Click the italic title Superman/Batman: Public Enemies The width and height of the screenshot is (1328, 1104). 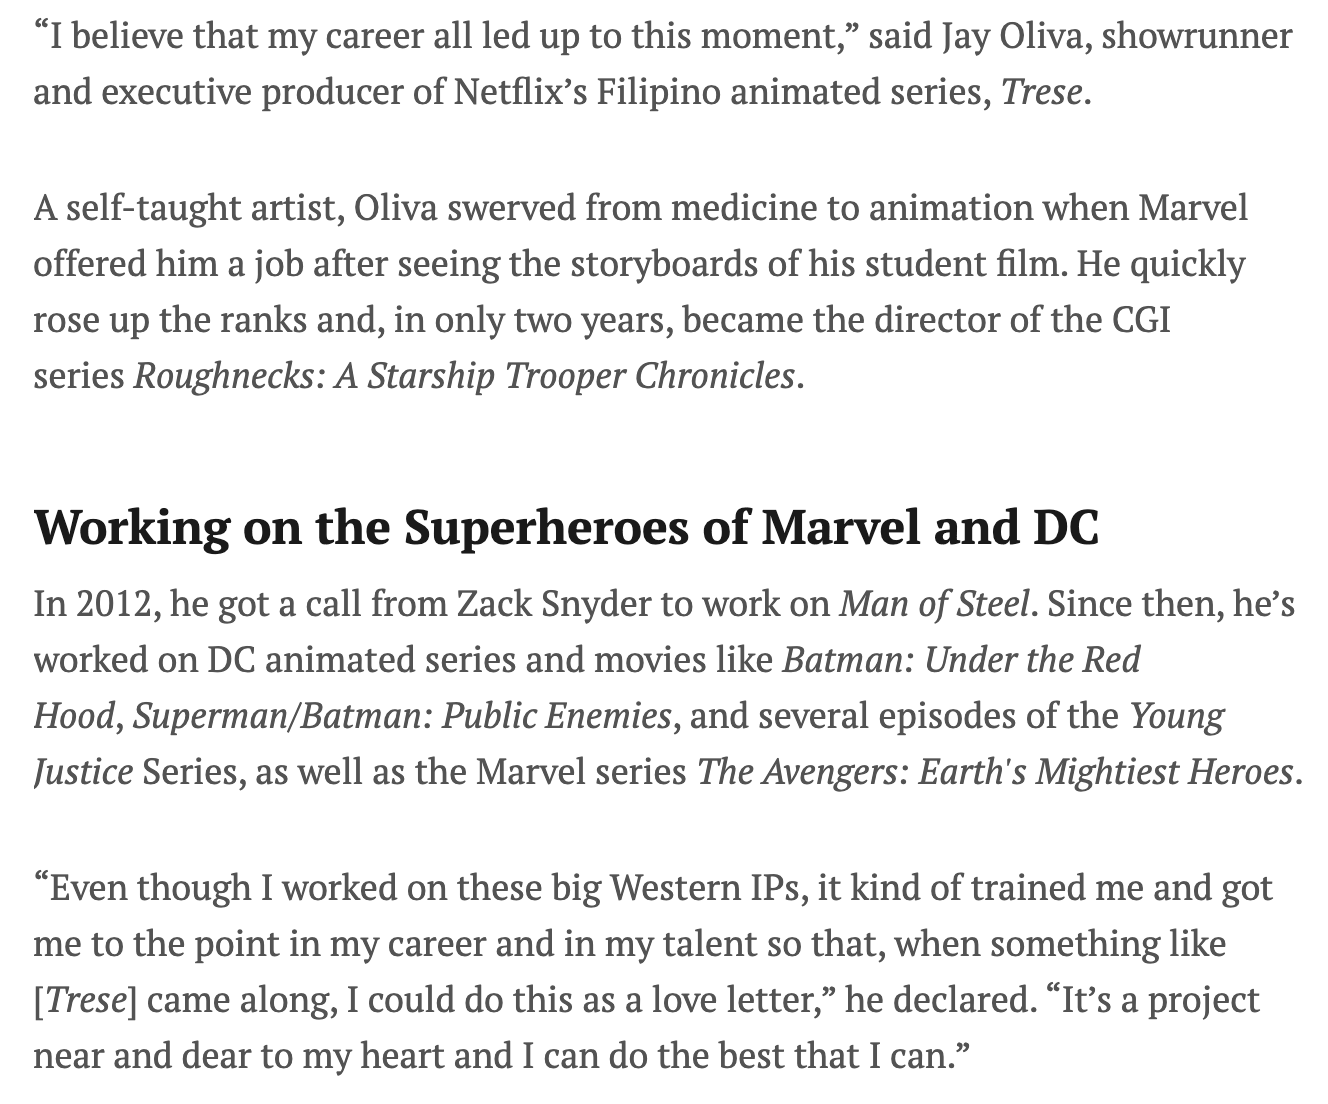point(402,716)
